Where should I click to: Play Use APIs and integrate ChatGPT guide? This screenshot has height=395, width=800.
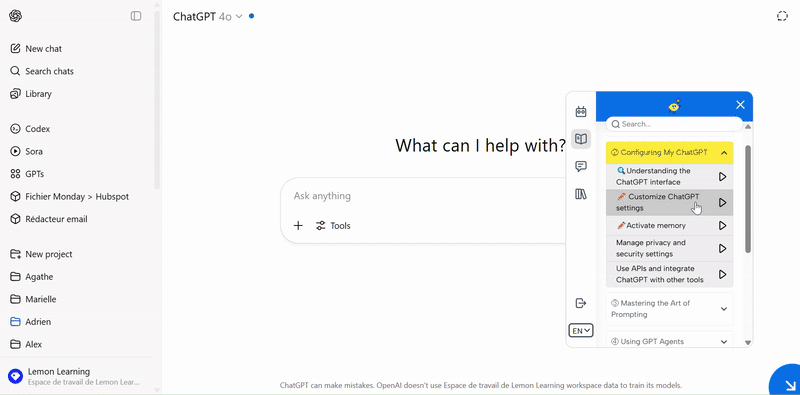[722, 274]
